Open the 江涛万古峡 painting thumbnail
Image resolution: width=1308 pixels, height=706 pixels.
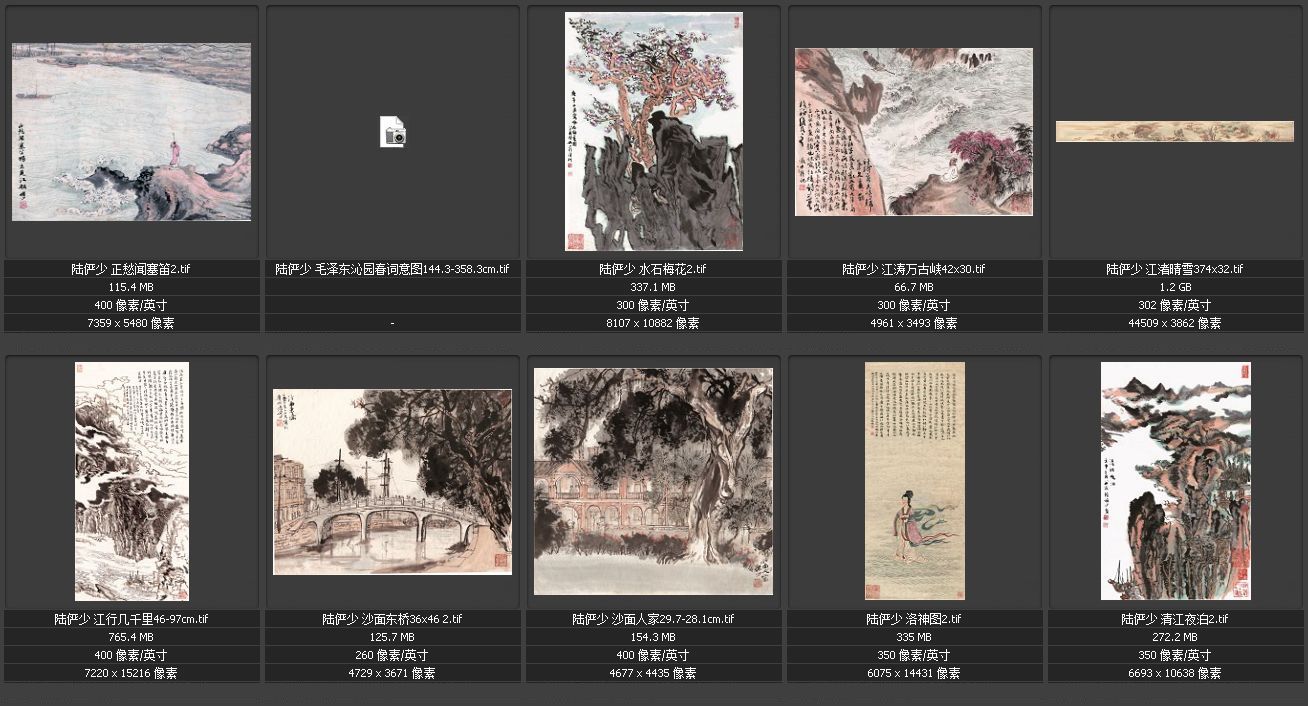click(x=914, y=132)
